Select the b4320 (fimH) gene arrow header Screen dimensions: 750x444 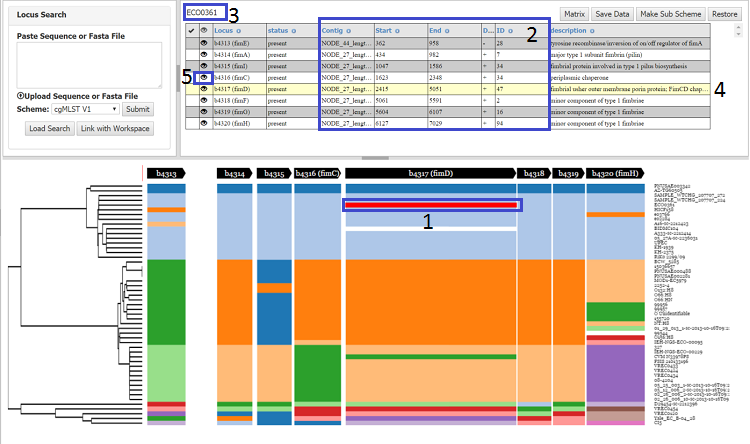point(615,173)
